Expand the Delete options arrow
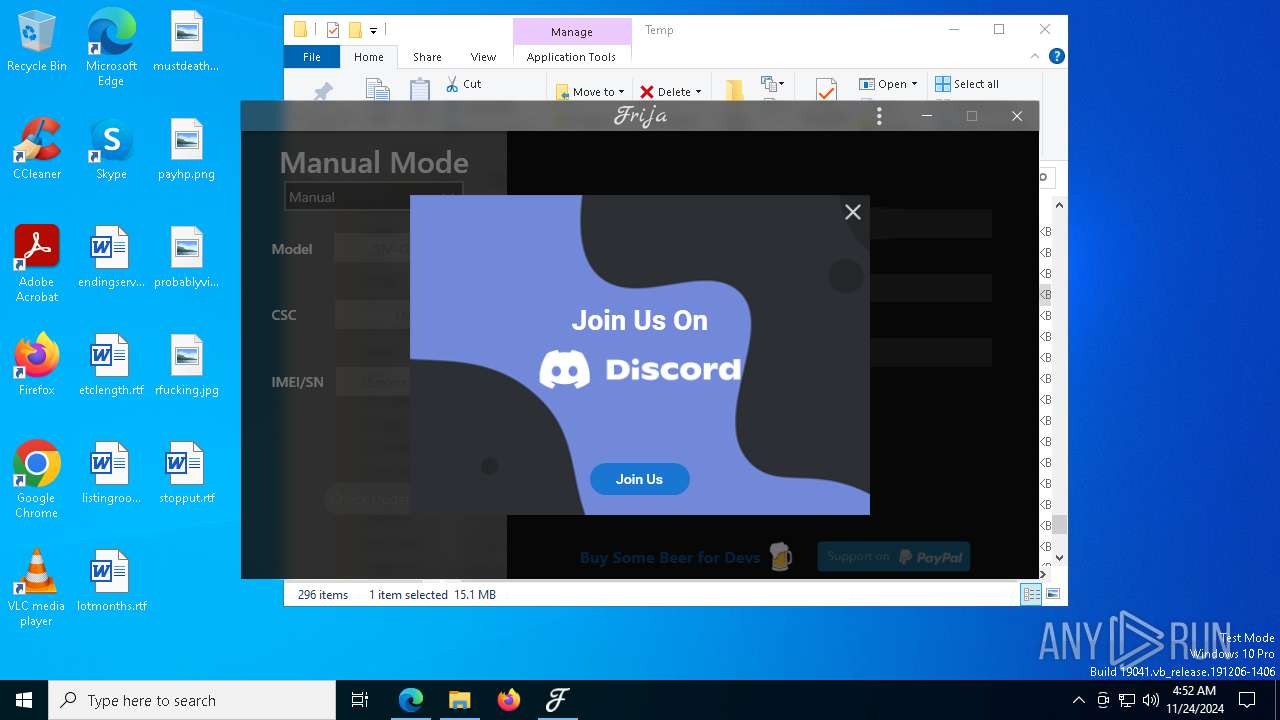 [x=698, y=92]
